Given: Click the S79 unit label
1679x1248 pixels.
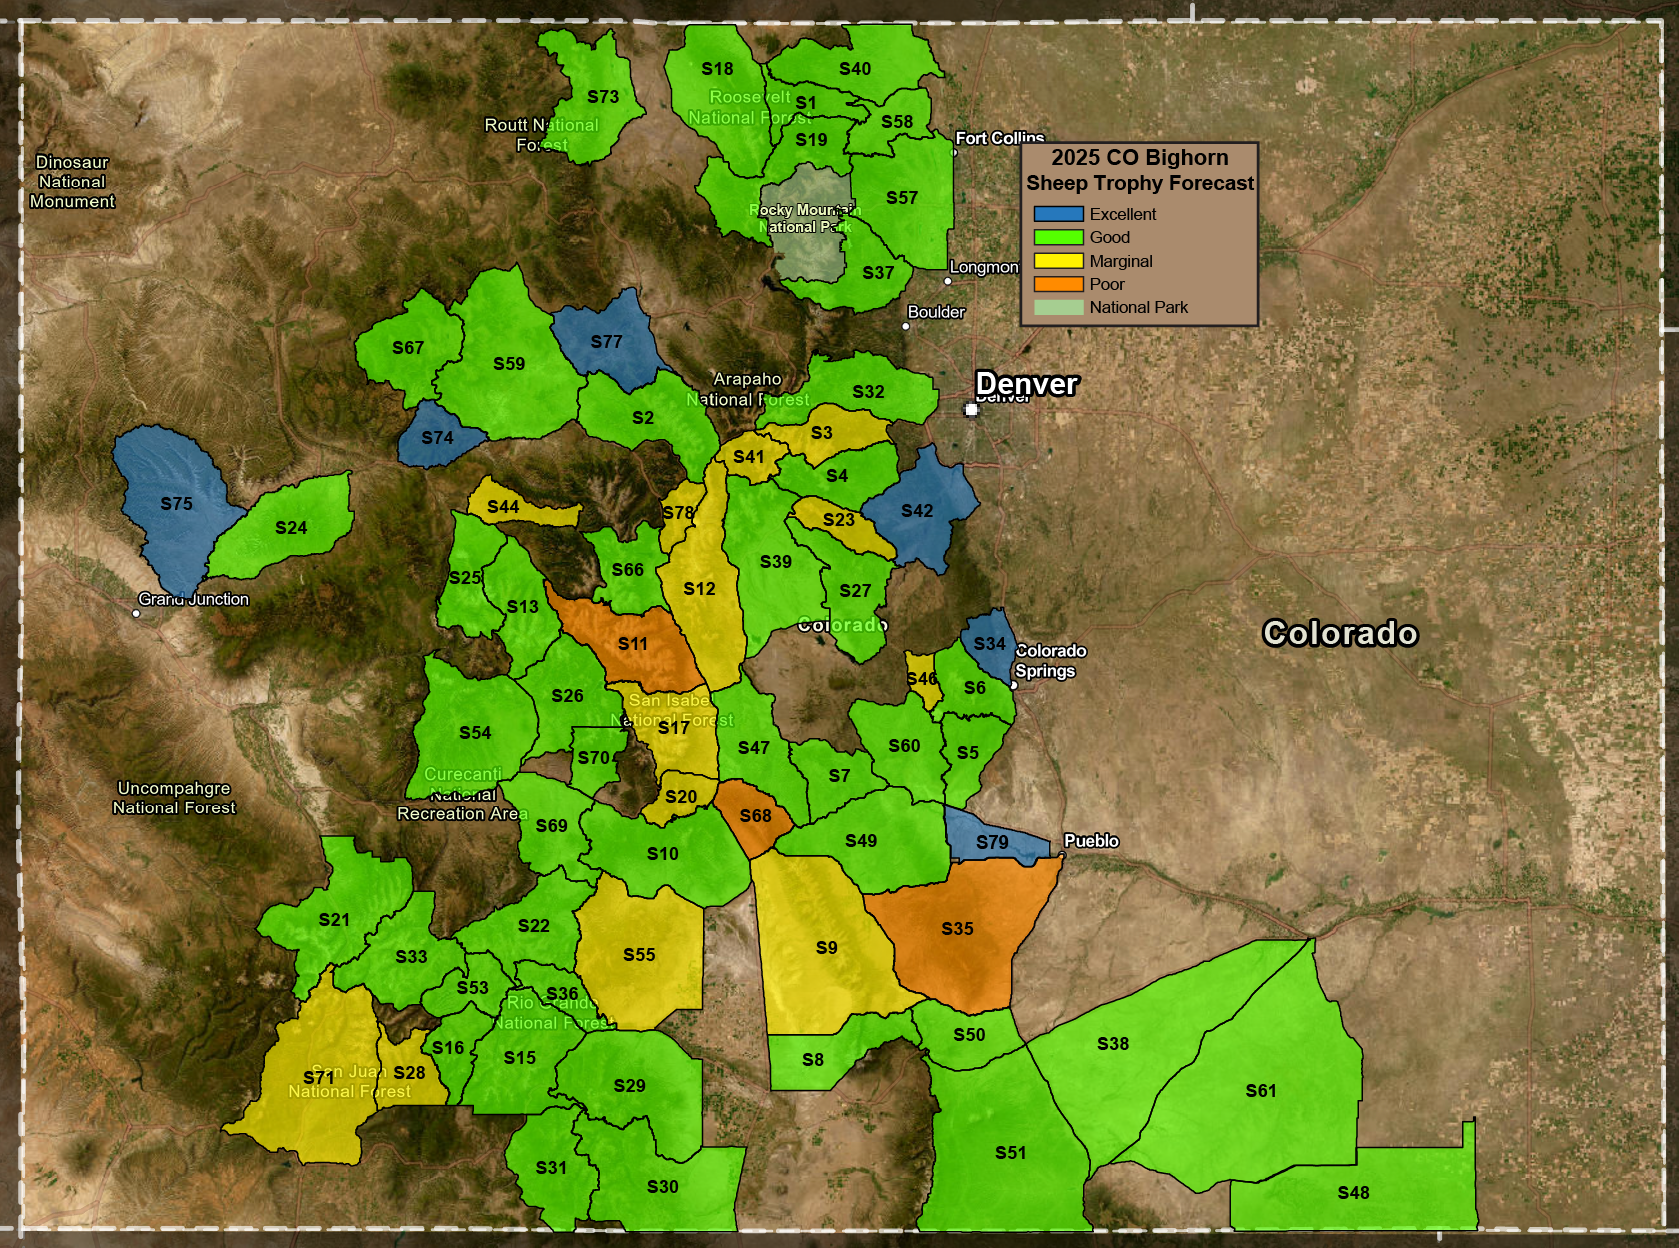Looking at the screenshot, I should tap(992, 843).
